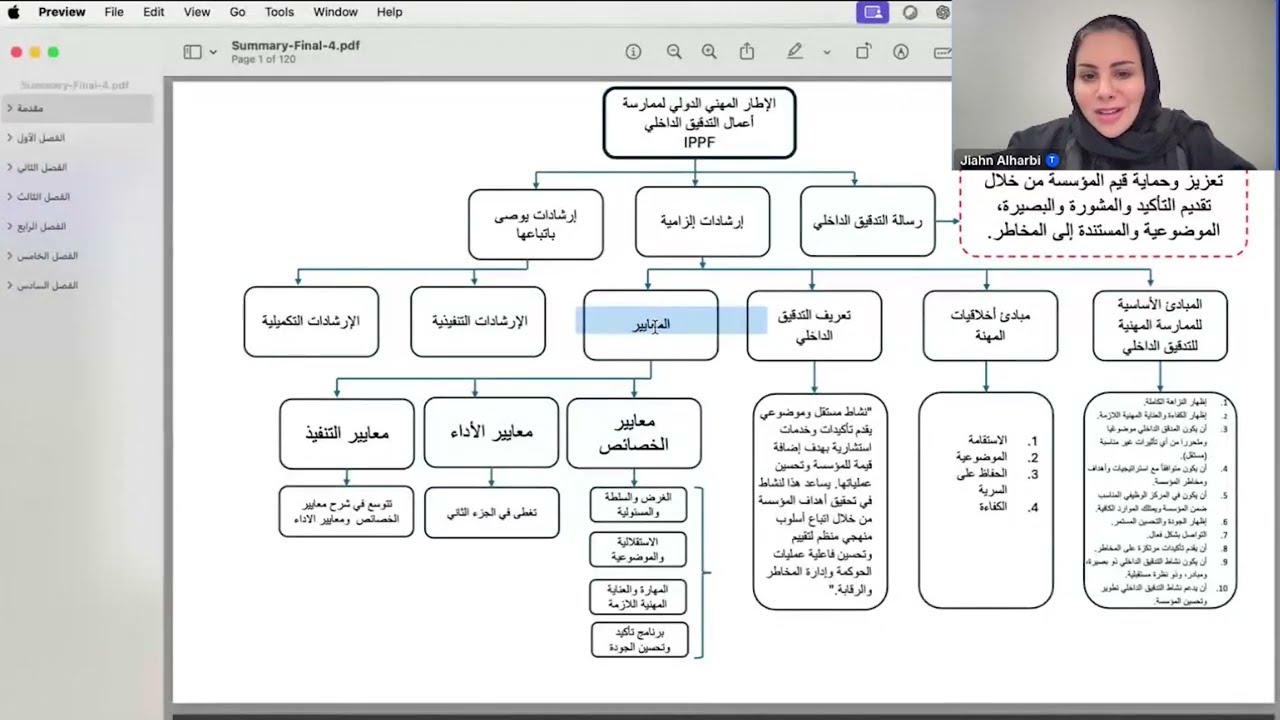Open highlight color options dropdown
Viewport: 1280px width, 720px height.
coord(827,52)
